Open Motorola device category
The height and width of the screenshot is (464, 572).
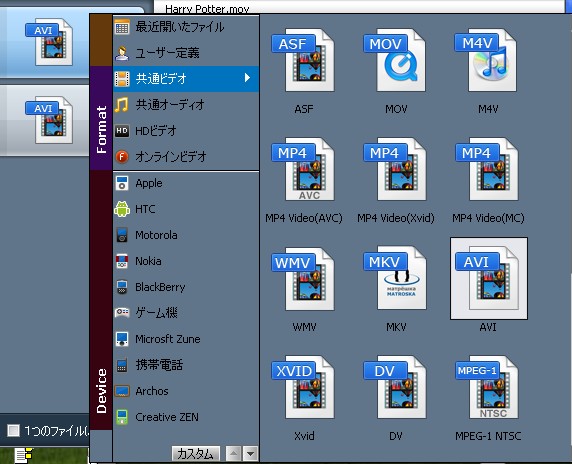[186, 235]
